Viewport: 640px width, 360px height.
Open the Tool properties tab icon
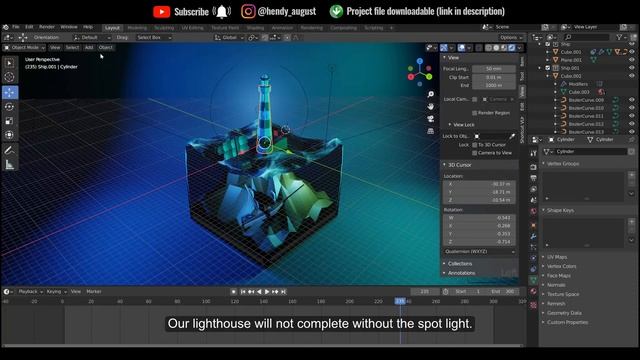coord(533,153)
